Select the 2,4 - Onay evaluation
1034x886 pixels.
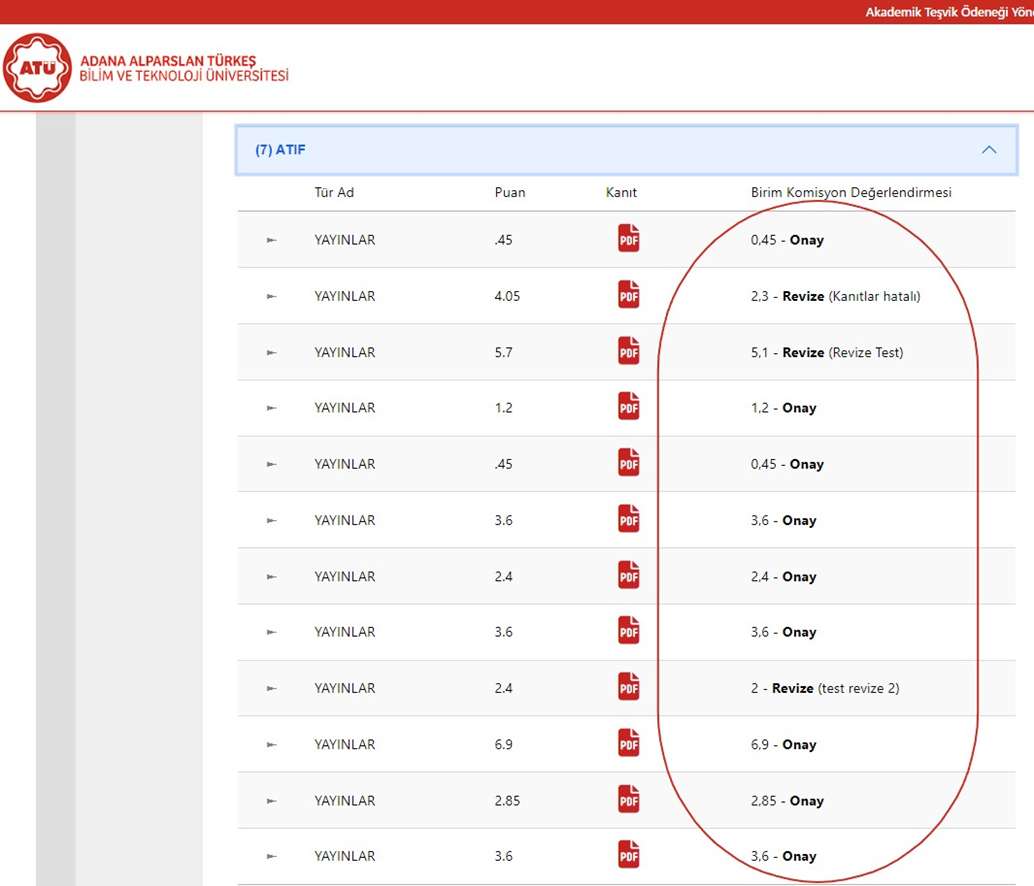click(x=783, y=577)
